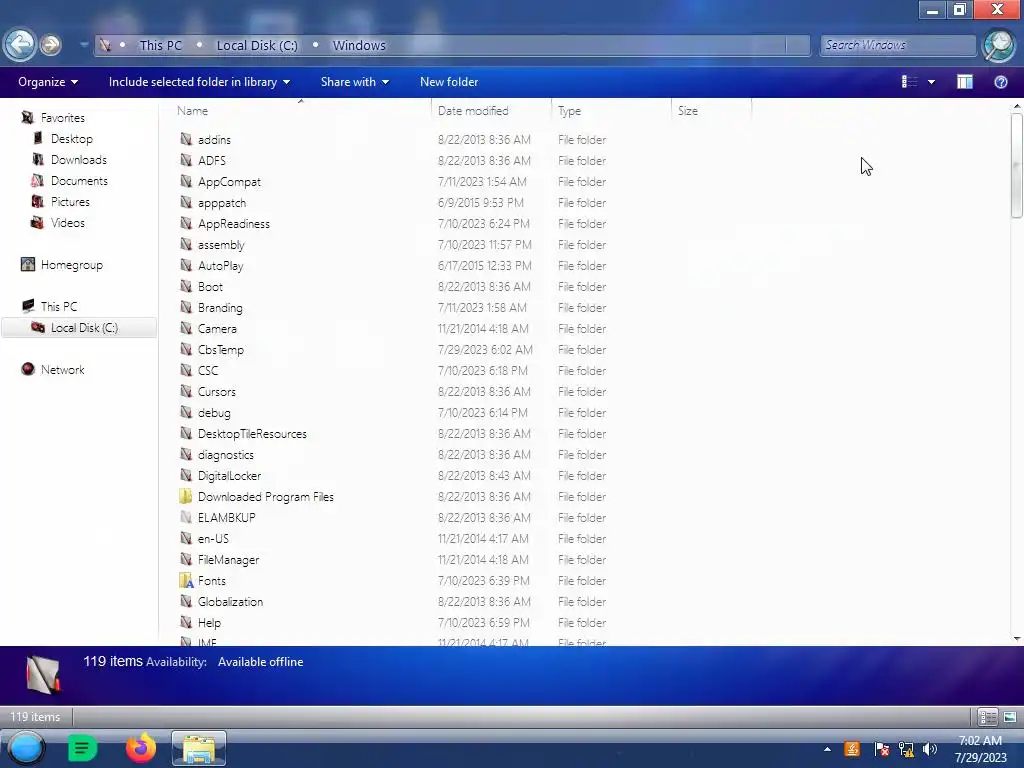1024x768 pixels.
Task: Click the search magnifier icon
Action: click(x=999, y=45)
